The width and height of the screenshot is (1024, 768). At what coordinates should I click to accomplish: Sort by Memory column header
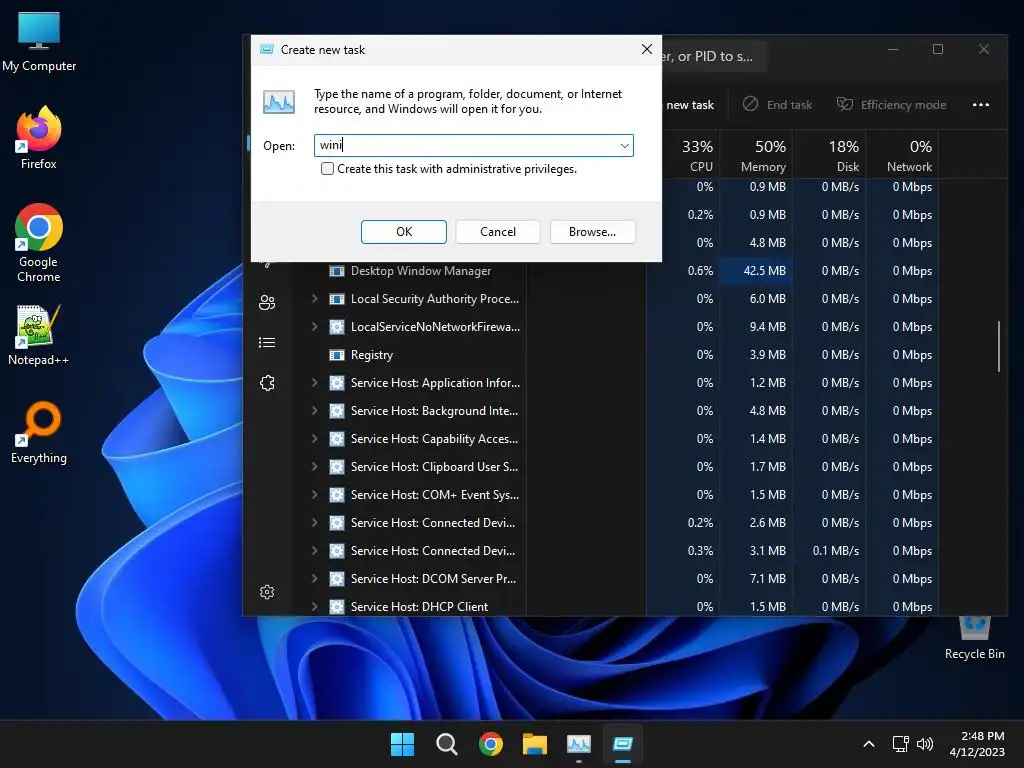pyautogui.click(x=756, y=155)
